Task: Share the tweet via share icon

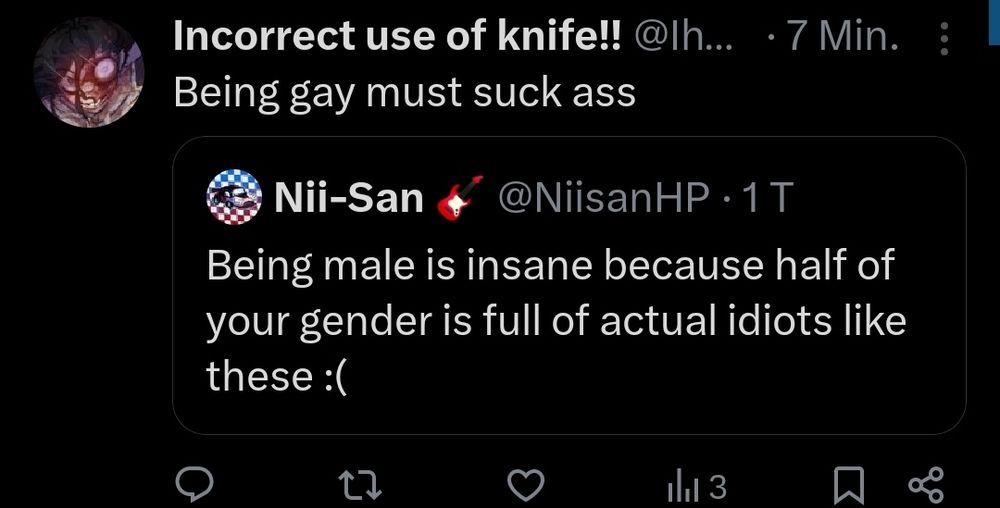Action: pos(924,486)
